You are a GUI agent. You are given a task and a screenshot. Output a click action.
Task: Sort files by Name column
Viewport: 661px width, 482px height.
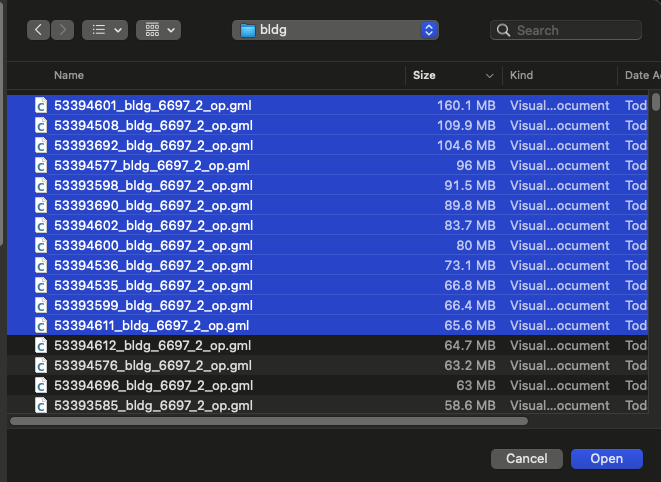69,75
